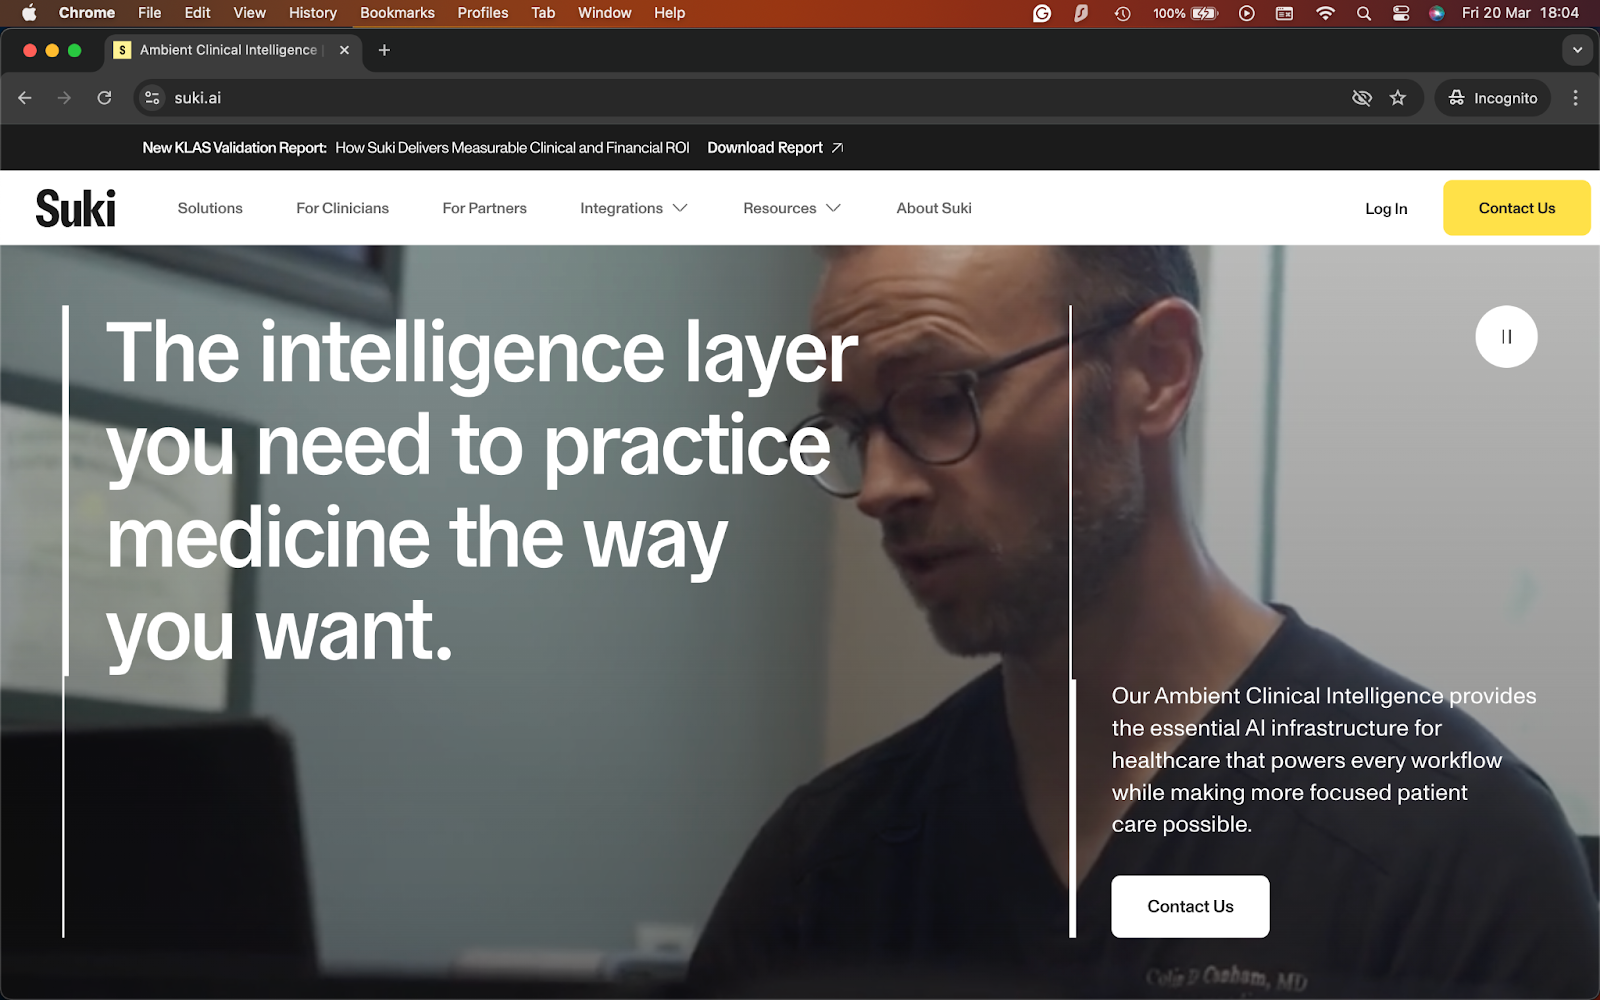Reload the suki.ai page
Screen dimensions: 1600x1000
(x=104, y=98)
